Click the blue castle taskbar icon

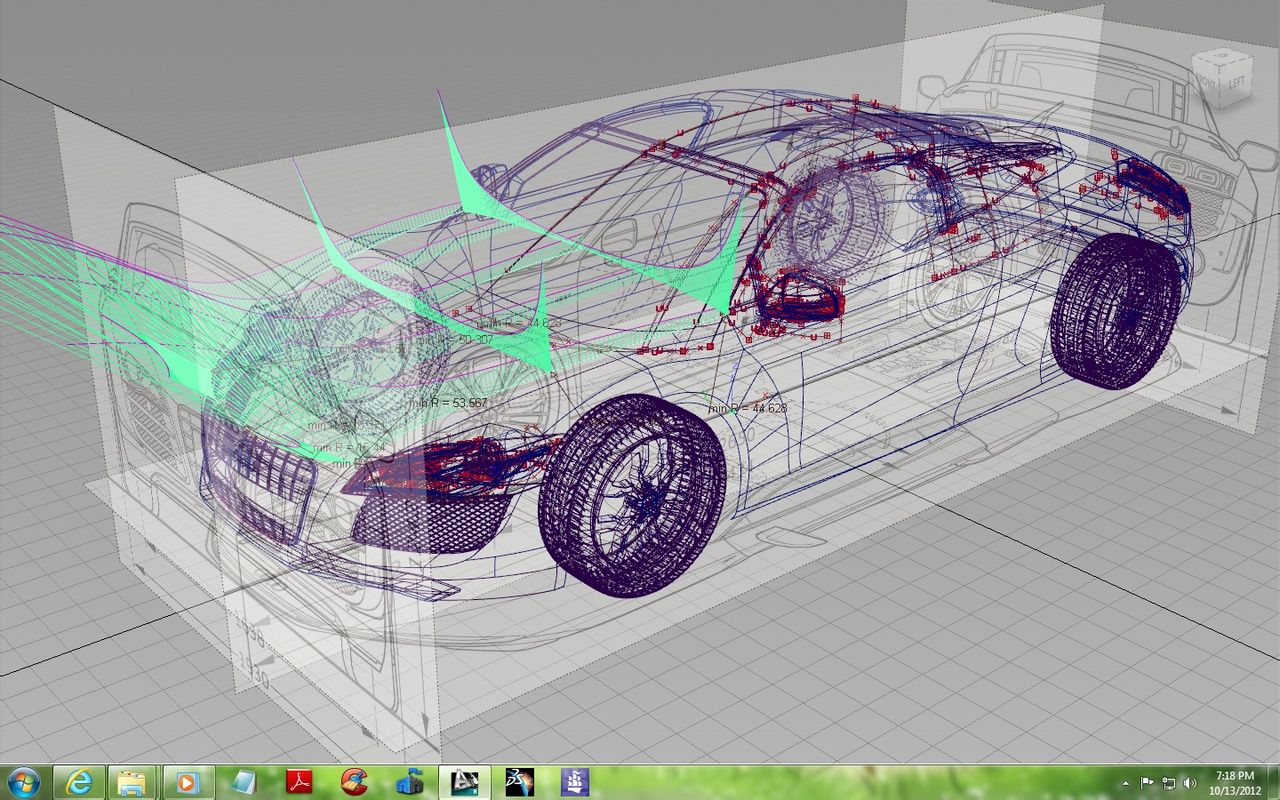pyautogui.click(x=409, y=781)
